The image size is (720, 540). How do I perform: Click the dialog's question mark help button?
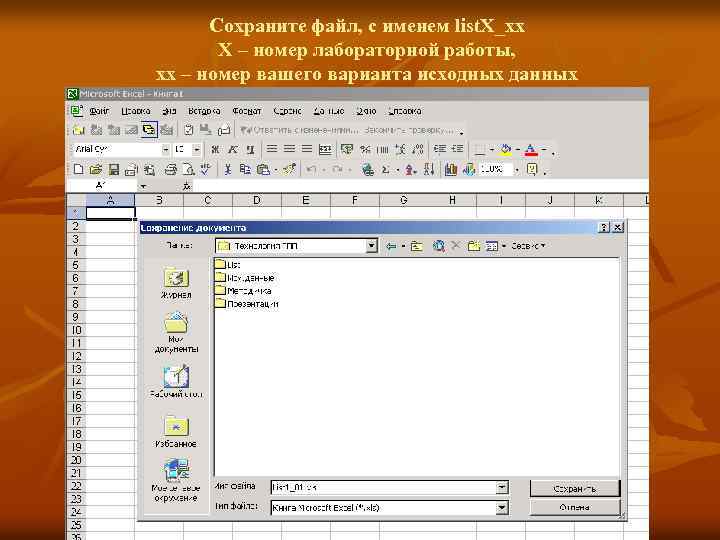coord(604,227)
